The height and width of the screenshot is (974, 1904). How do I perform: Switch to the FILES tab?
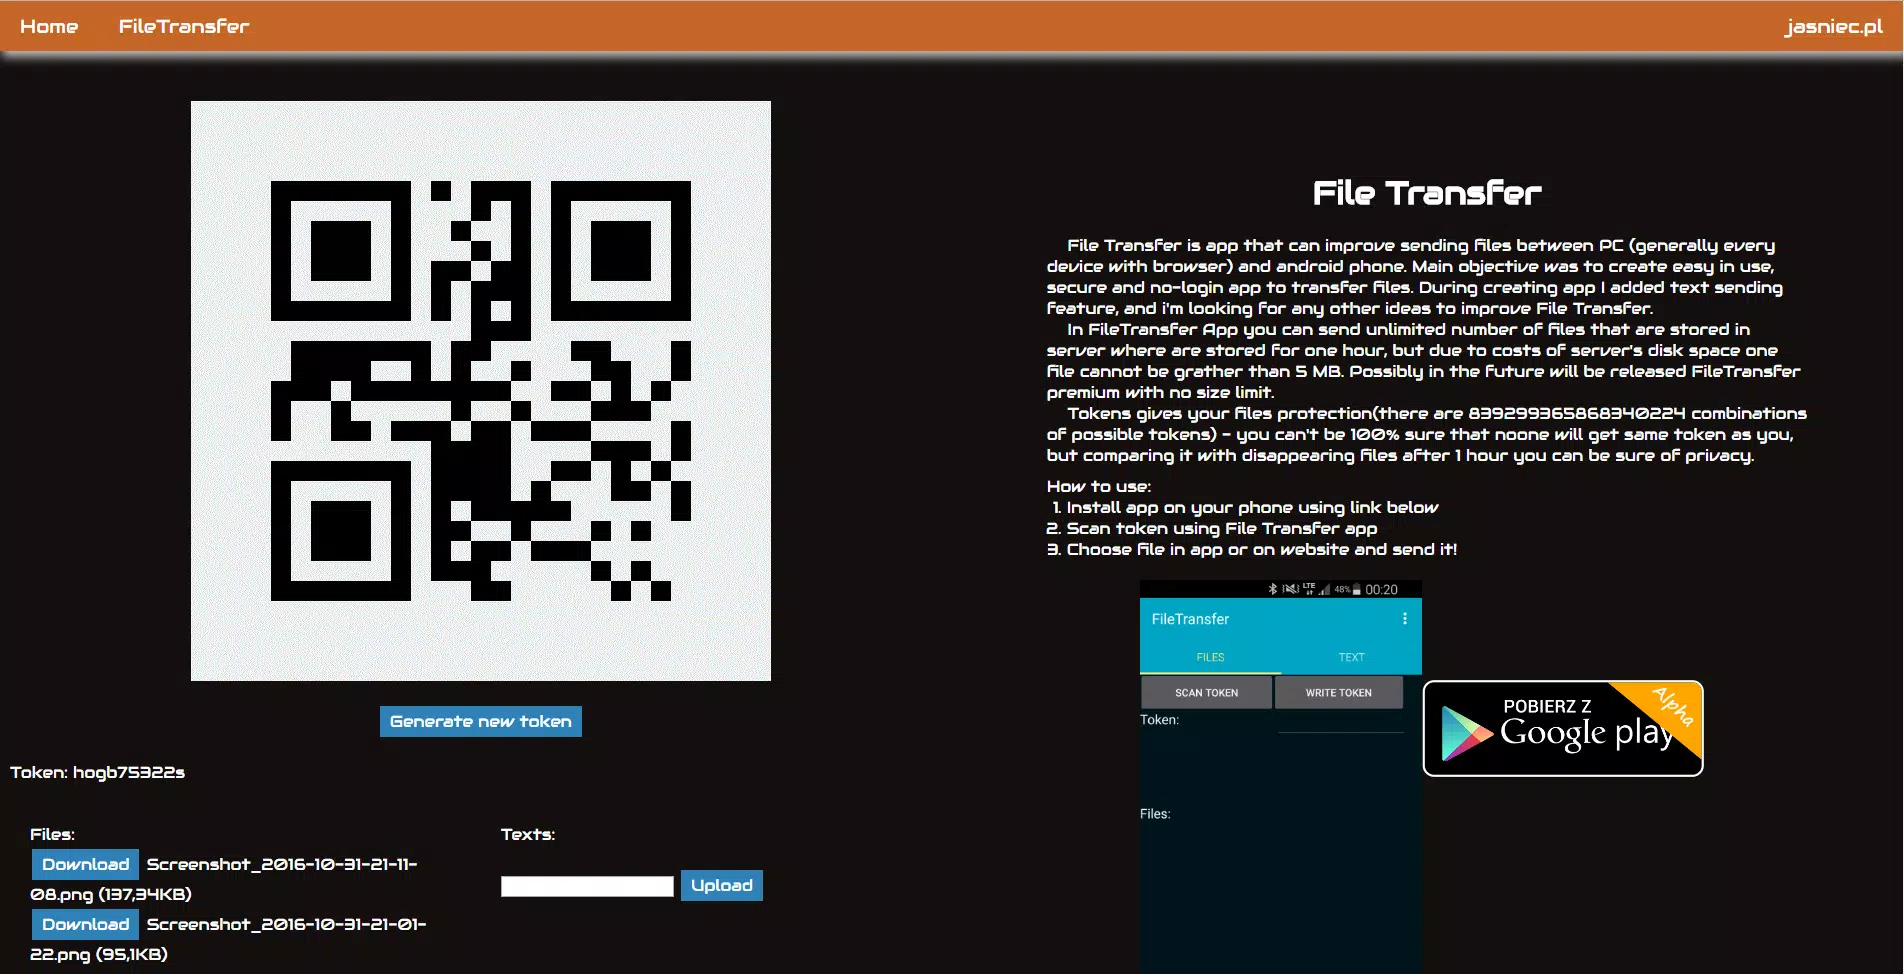1209,657
